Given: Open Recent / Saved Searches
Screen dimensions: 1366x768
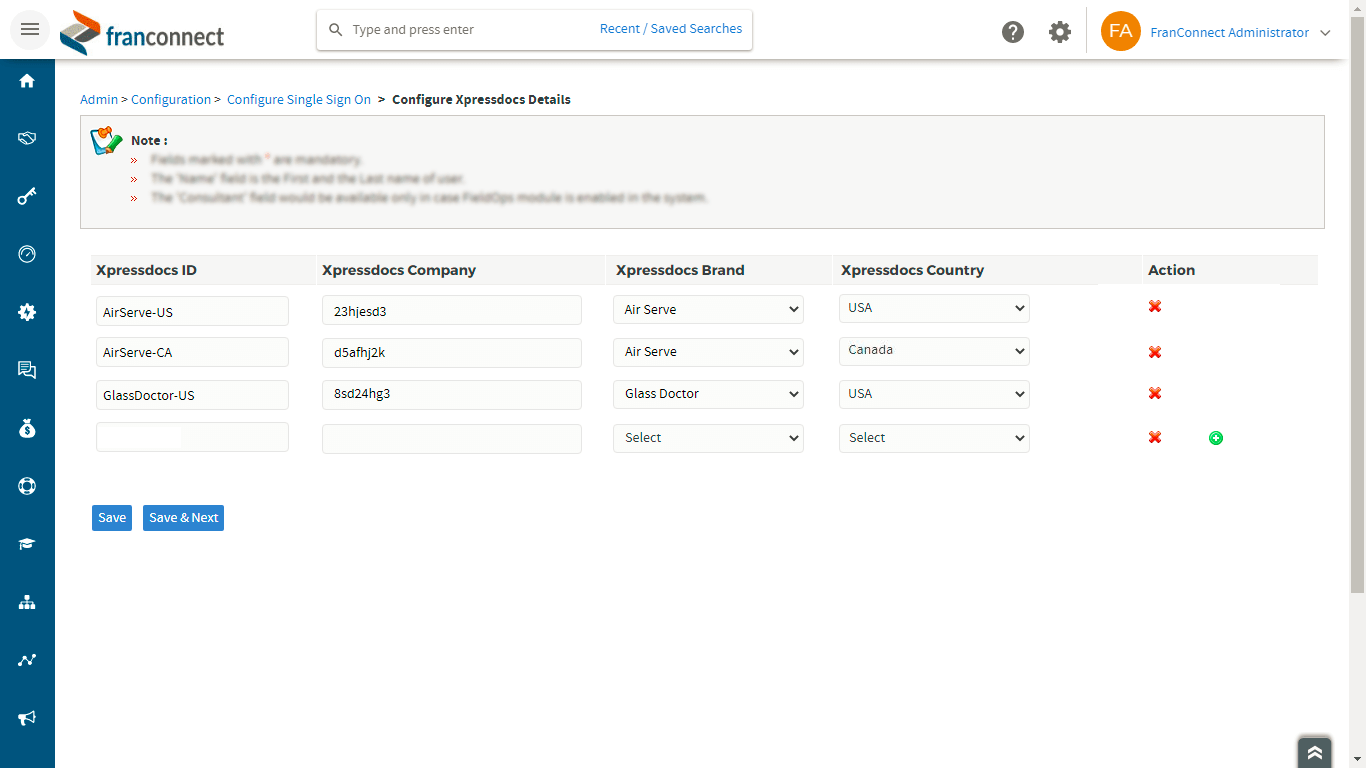Looking at the screenshot, I should 671,29.
